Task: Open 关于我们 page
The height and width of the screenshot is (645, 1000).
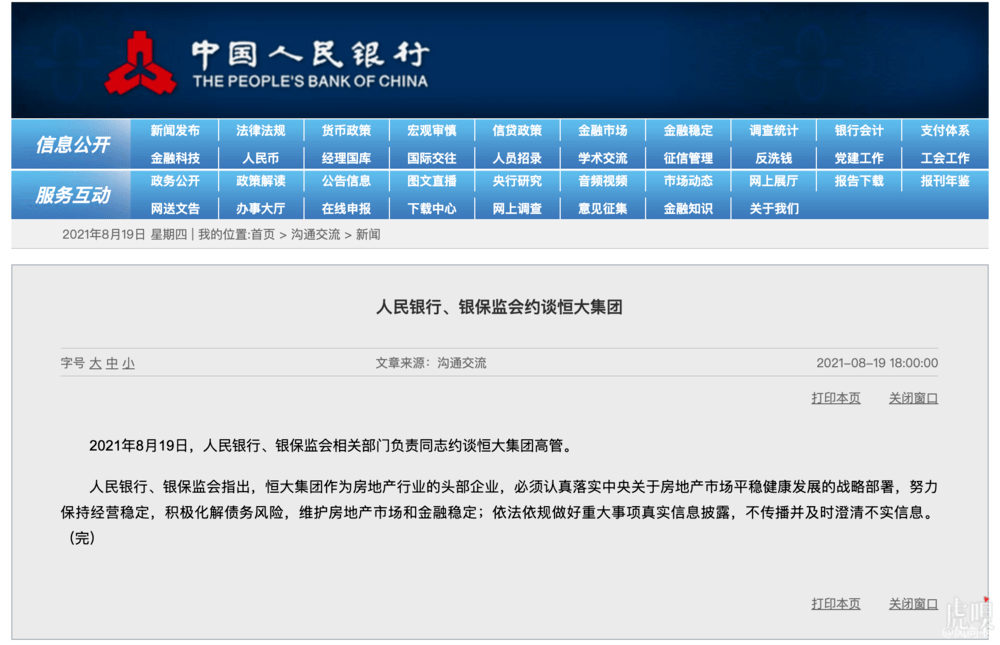Action: tap(774, 209)
